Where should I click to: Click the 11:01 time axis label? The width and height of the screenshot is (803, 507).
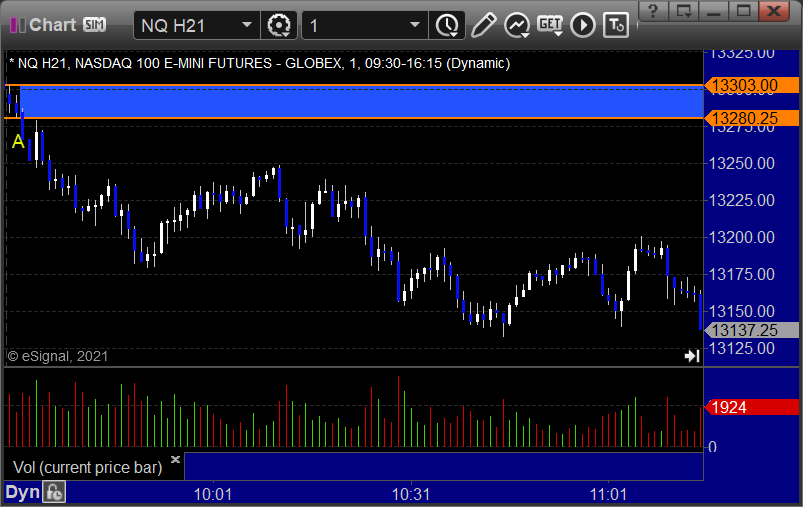608,494
